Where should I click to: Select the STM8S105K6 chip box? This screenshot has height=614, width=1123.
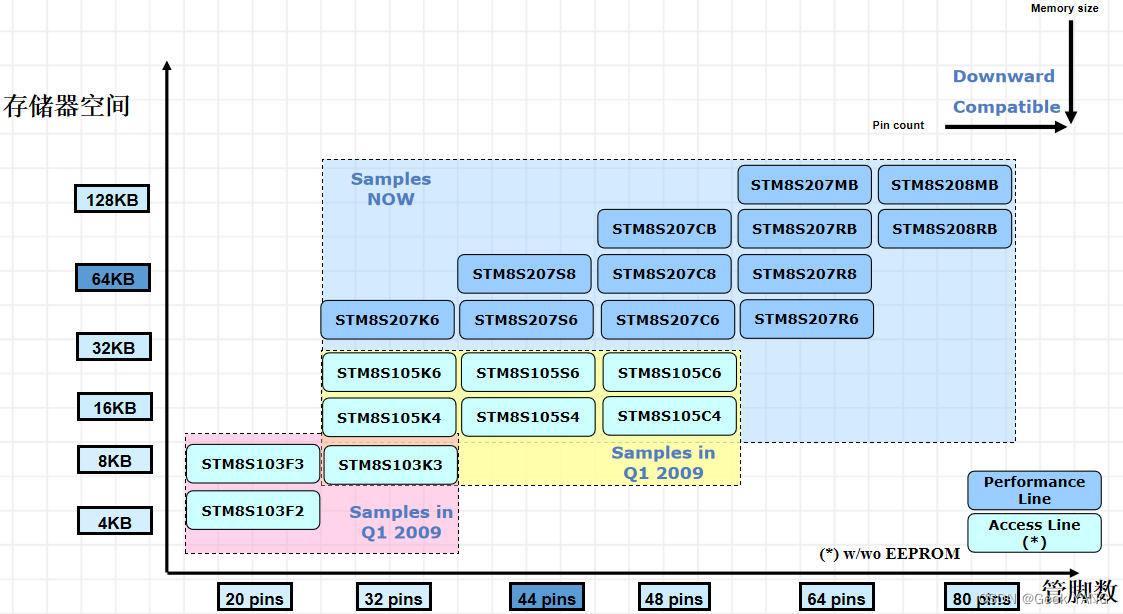(x=388, y=371)
